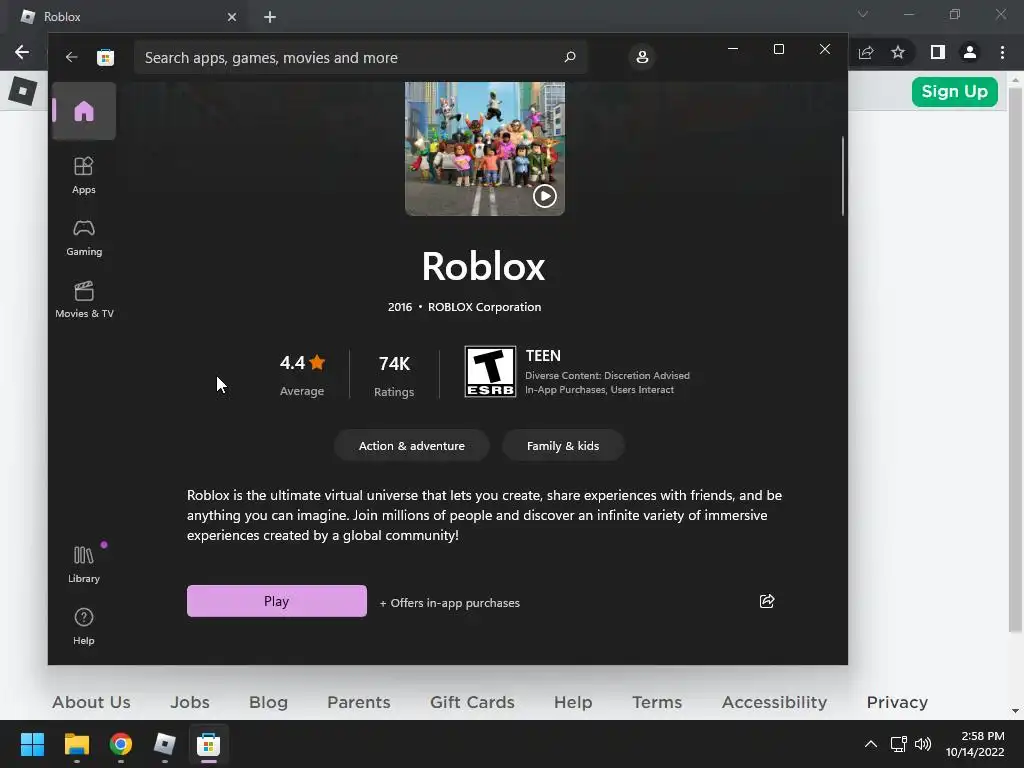This screenshot has height=768, width=1024.
Task: Play the Roblox trailer video
Action: [x=545, y=196]
